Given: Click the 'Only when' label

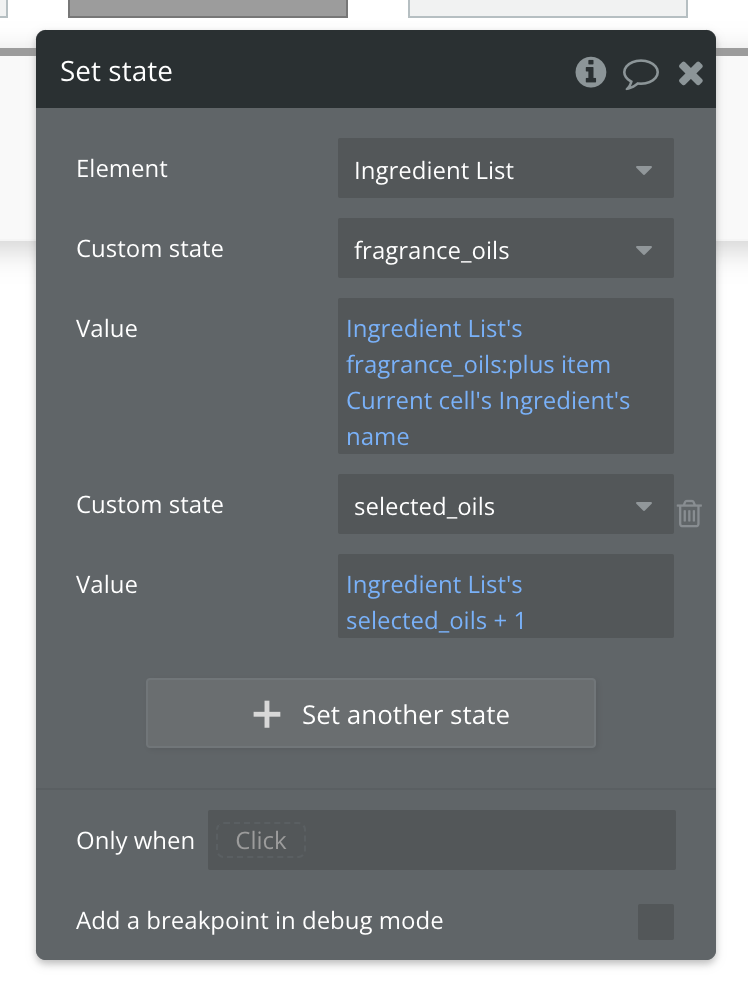Looking at the screenshot, I should click(135, 841).
